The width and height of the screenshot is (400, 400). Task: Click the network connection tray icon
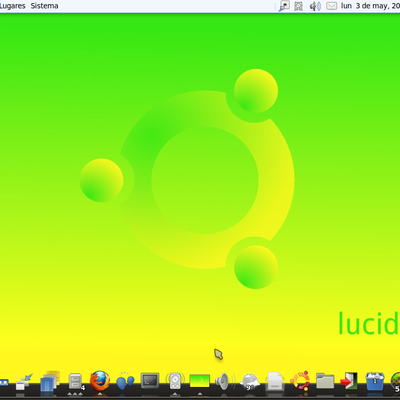tap(284, 6)
